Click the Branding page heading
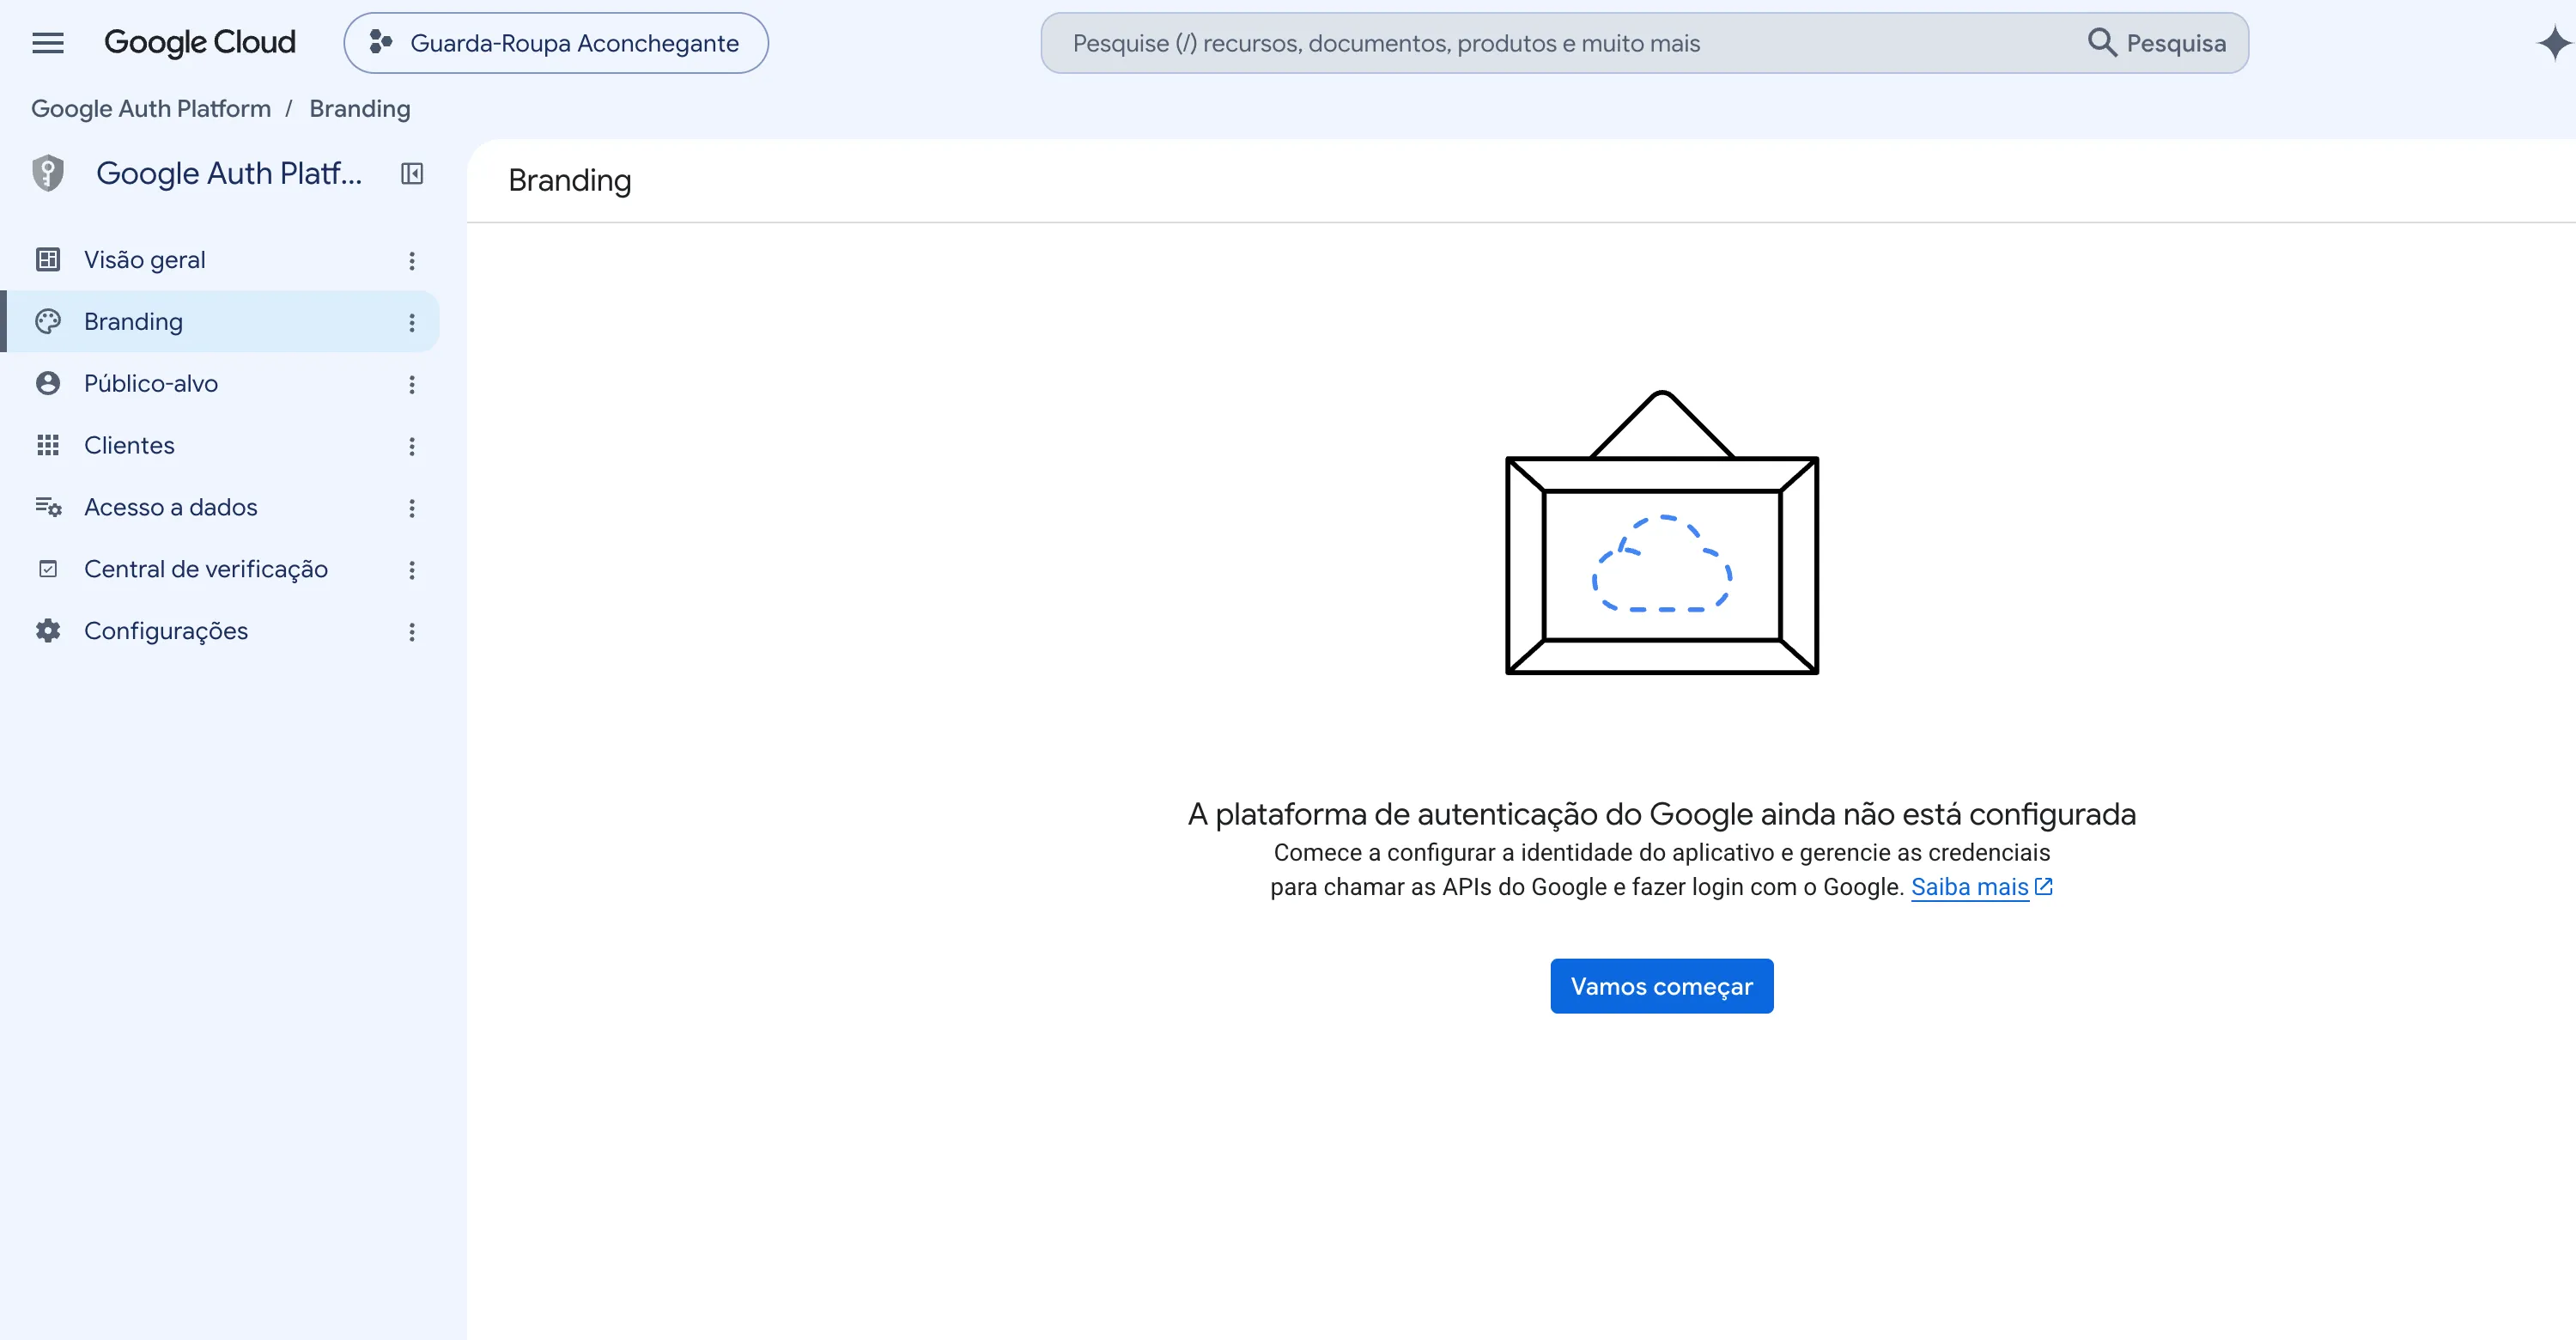 [570, 181]
